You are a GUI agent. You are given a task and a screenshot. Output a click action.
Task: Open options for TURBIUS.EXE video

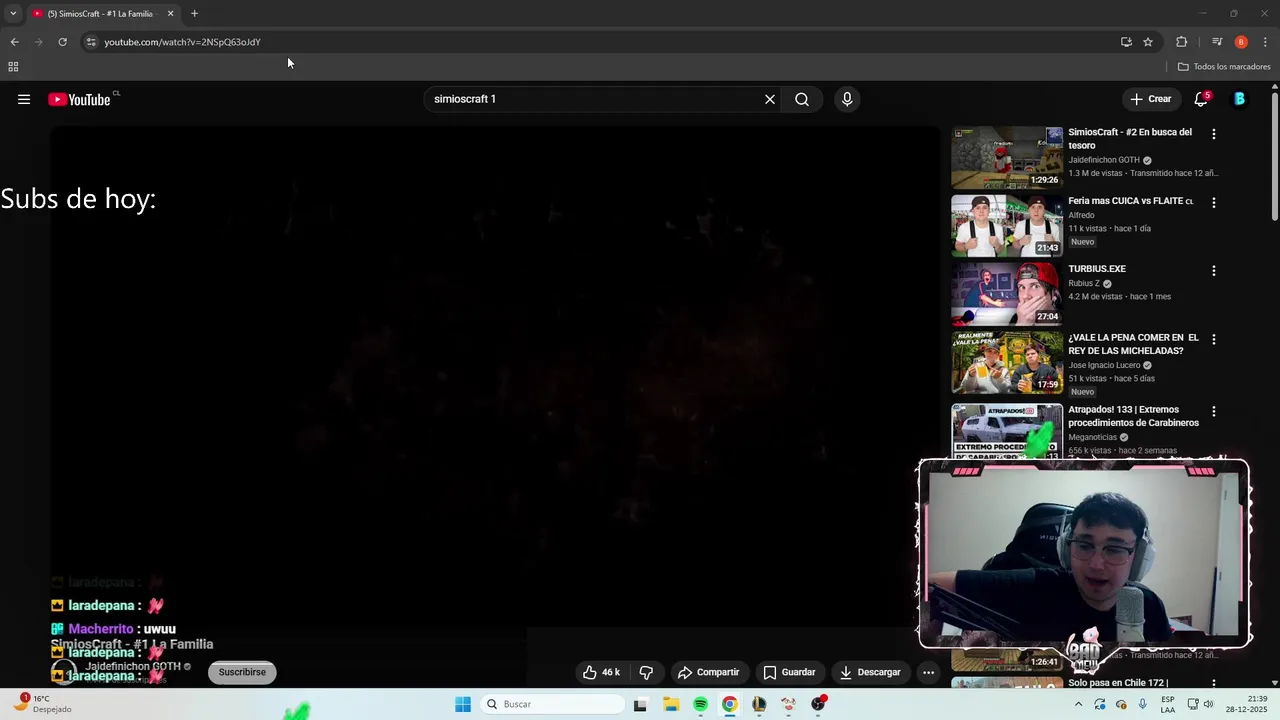(x=1214, y=271)
